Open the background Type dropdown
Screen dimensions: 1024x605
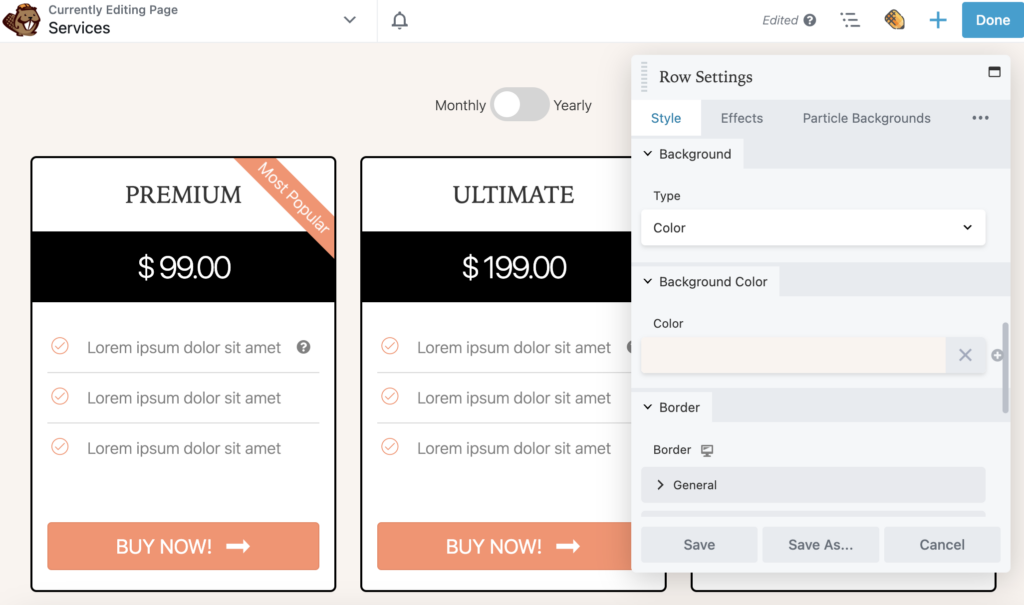(x=812, y=227)
